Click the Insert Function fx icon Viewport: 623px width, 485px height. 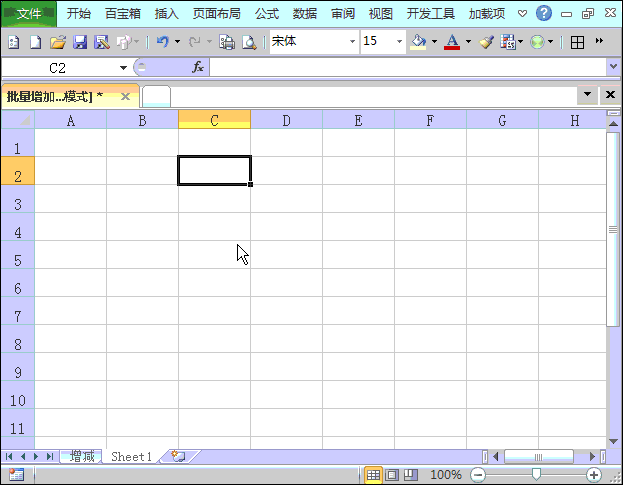(x=198, y=67)
